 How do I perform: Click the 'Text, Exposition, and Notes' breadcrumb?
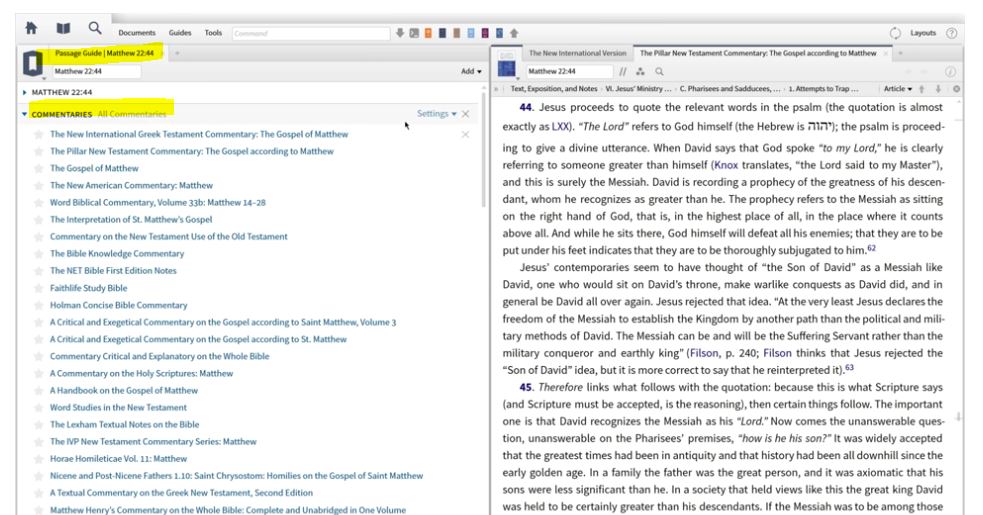click(x=554, y=89)
